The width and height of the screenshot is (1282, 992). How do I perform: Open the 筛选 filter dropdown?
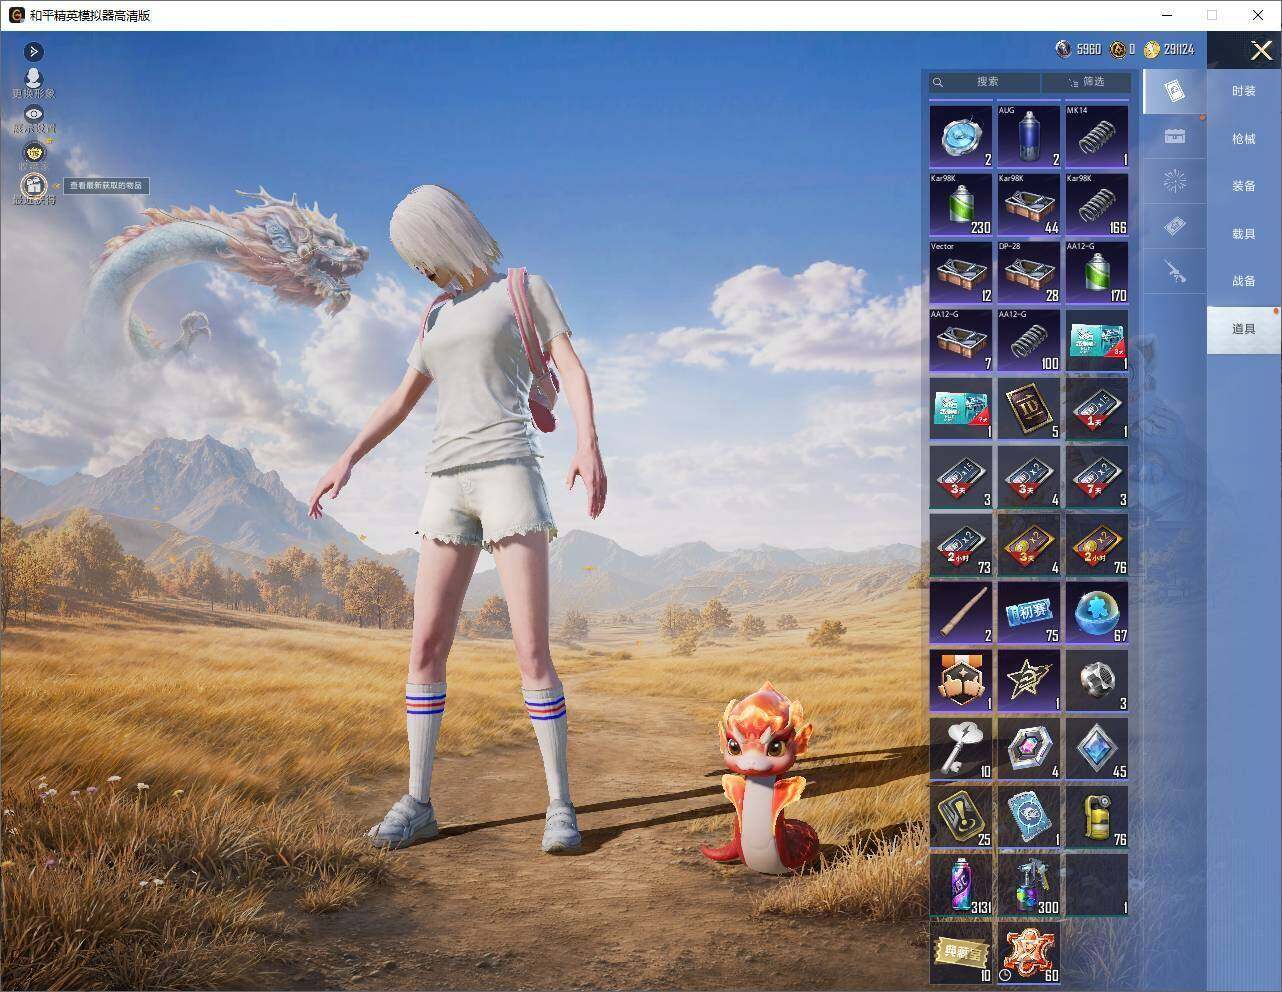point(1086,82)
